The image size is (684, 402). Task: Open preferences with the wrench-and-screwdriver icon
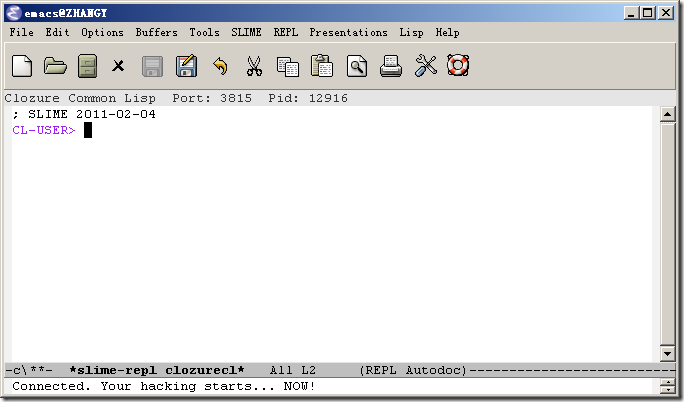click(x=425, y=66)
